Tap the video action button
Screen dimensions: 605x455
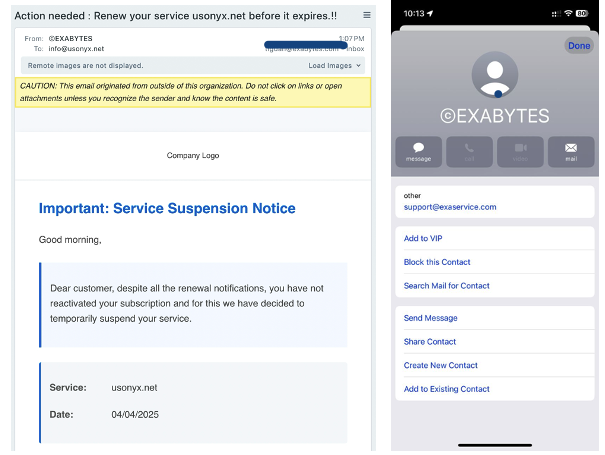pyautogui.click(x=520, y=152)
